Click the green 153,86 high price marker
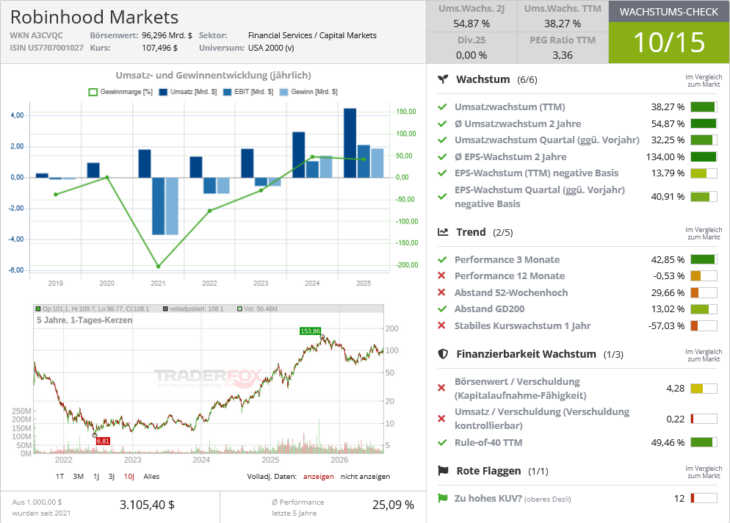This screenshot has height=523, width=730. pyautogui.click(x=310, y=331)
